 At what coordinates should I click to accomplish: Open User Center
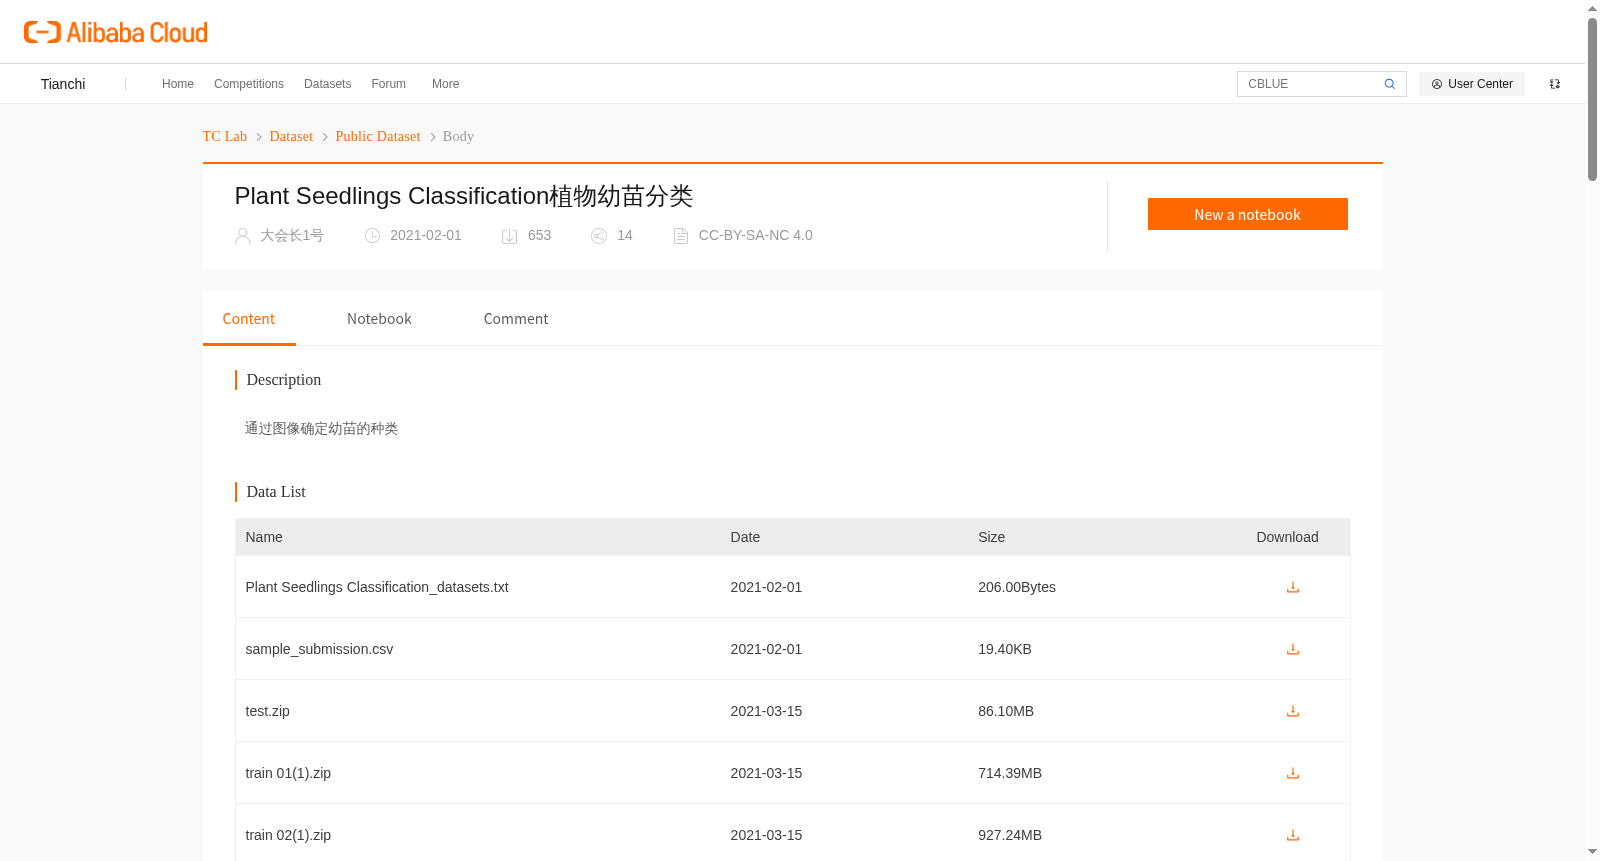1472,84
